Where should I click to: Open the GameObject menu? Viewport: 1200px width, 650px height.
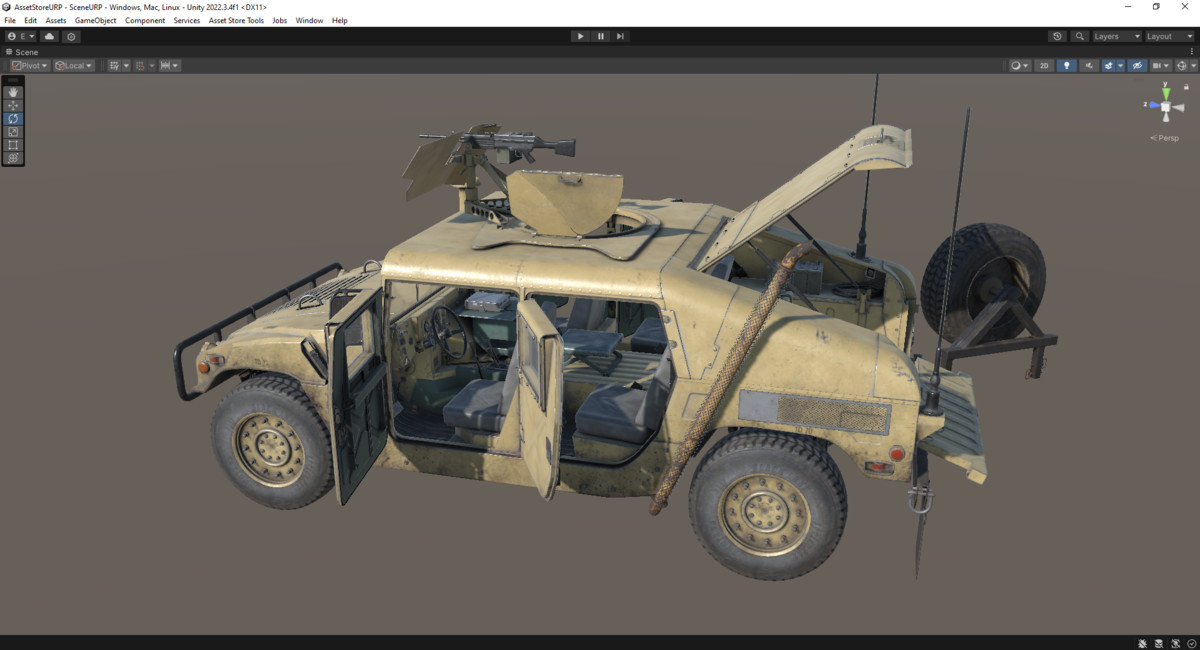point(95,20)
